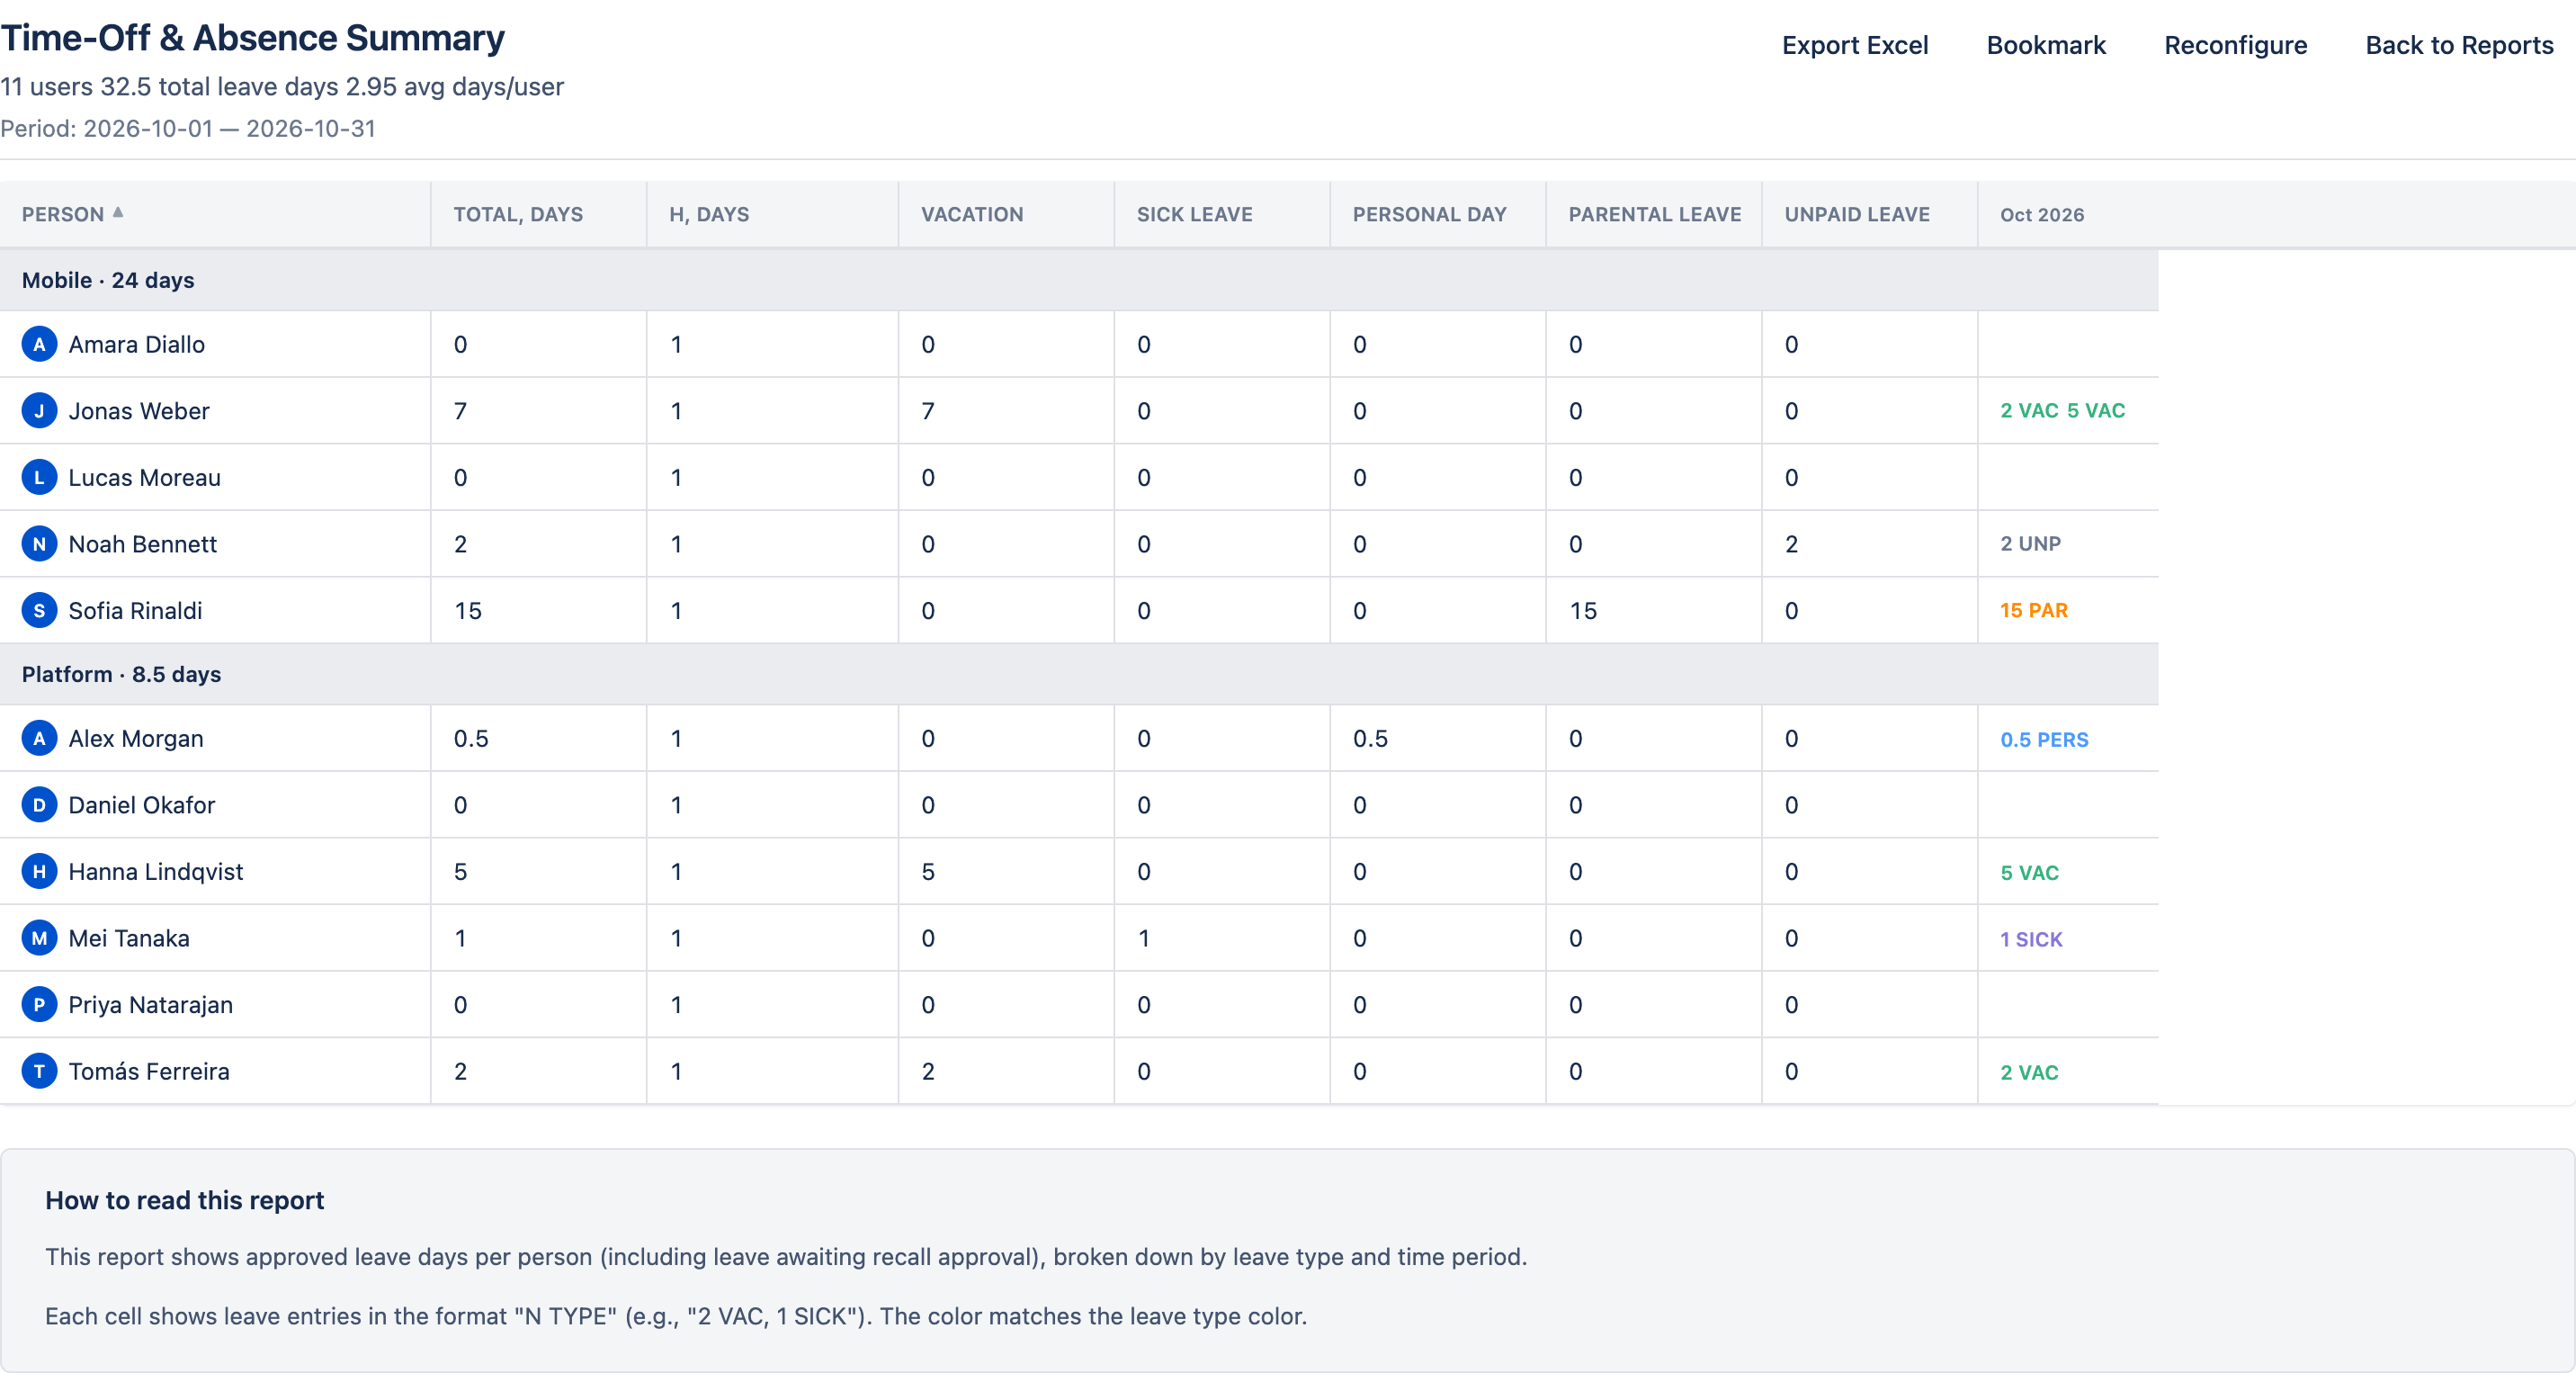Click the 15 PAR entry for Sofia Rinaldi

pyautogui.click(x=2033, y=610)
